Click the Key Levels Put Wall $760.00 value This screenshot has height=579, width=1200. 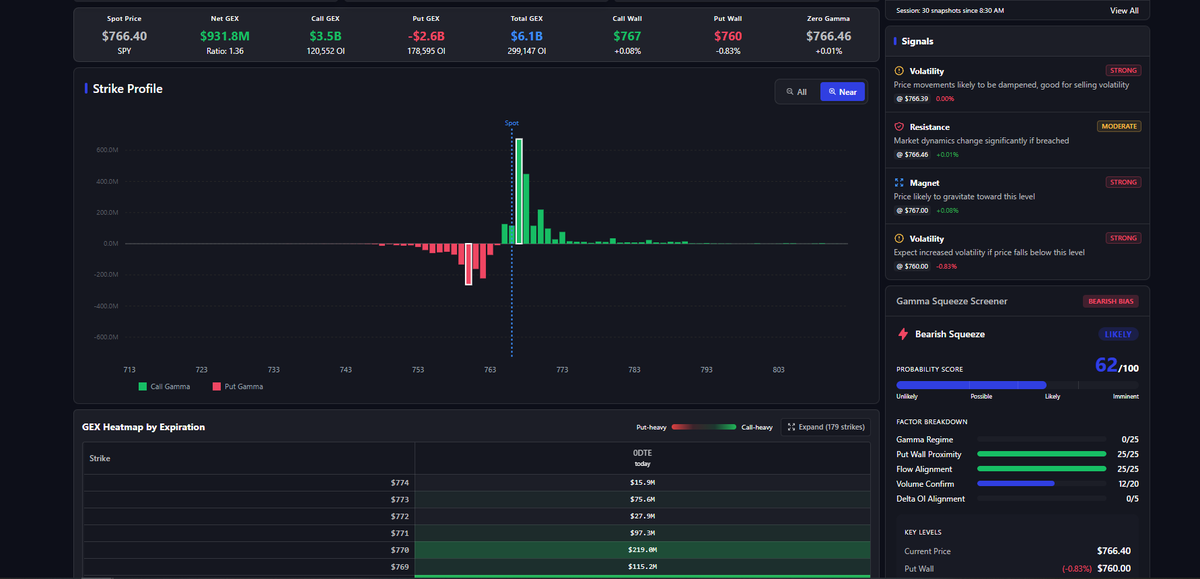tap(1113, 569)
